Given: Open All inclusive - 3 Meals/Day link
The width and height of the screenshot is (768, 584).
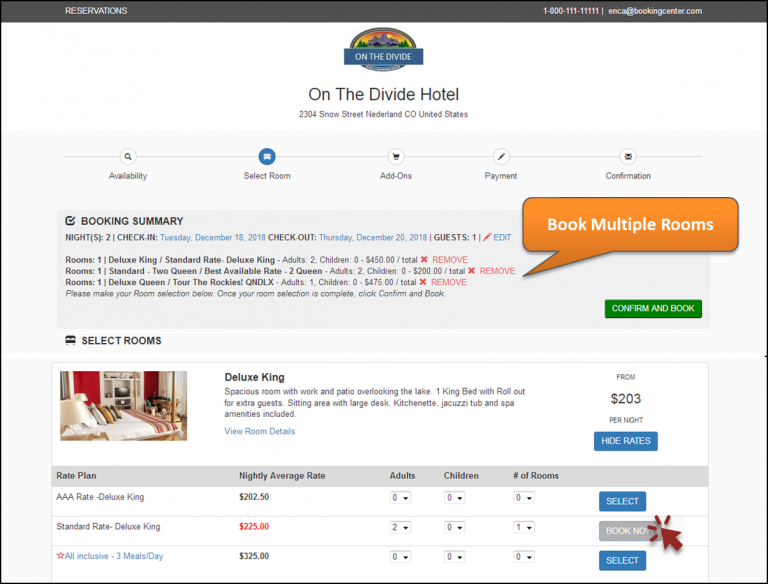Looking at the screenshot, I should pos(114,556).
